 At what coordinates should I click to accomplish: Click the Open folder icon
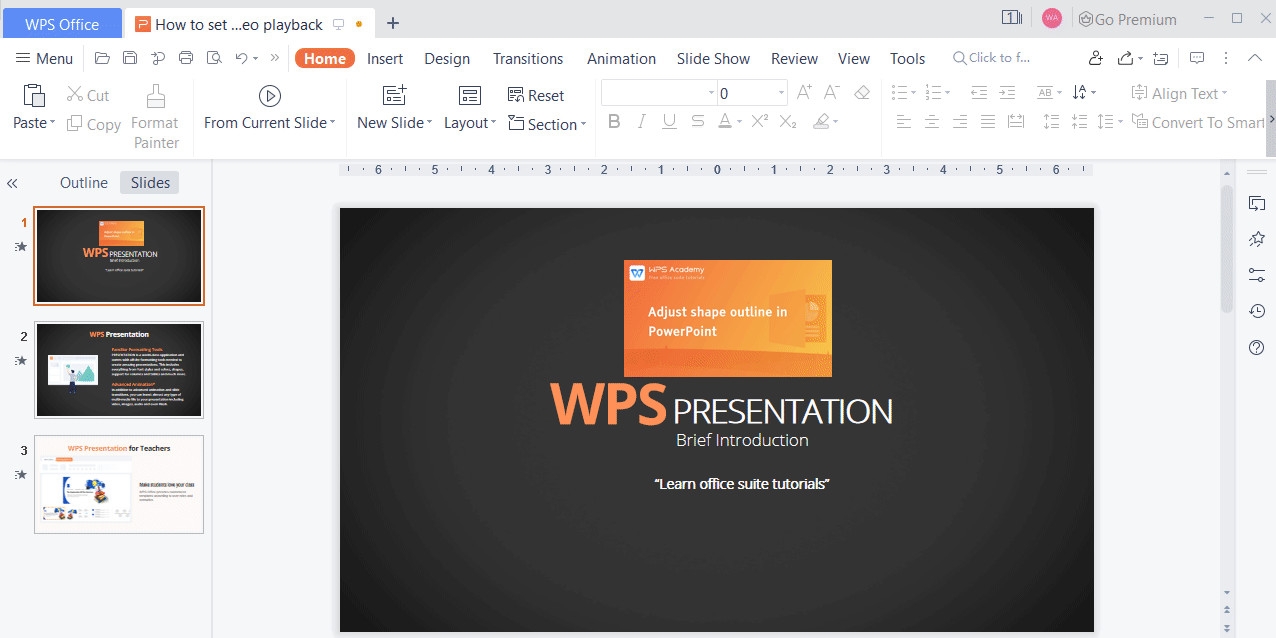click(102, 58)
